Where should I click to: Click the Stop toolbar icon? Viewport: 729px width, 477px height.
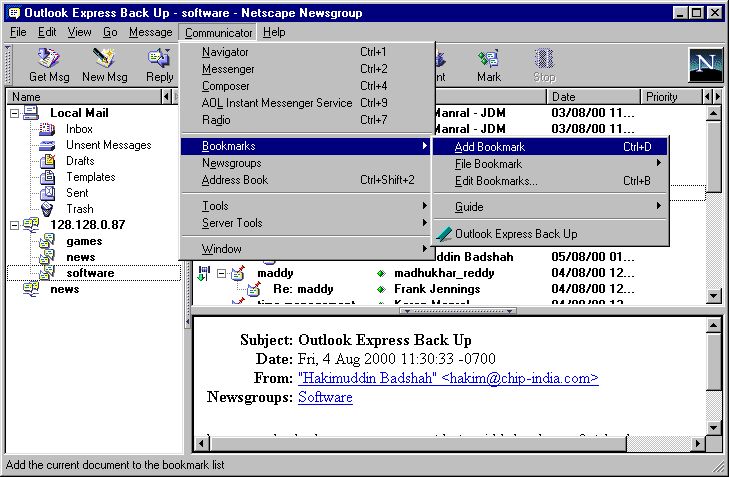tap(544, 58)
